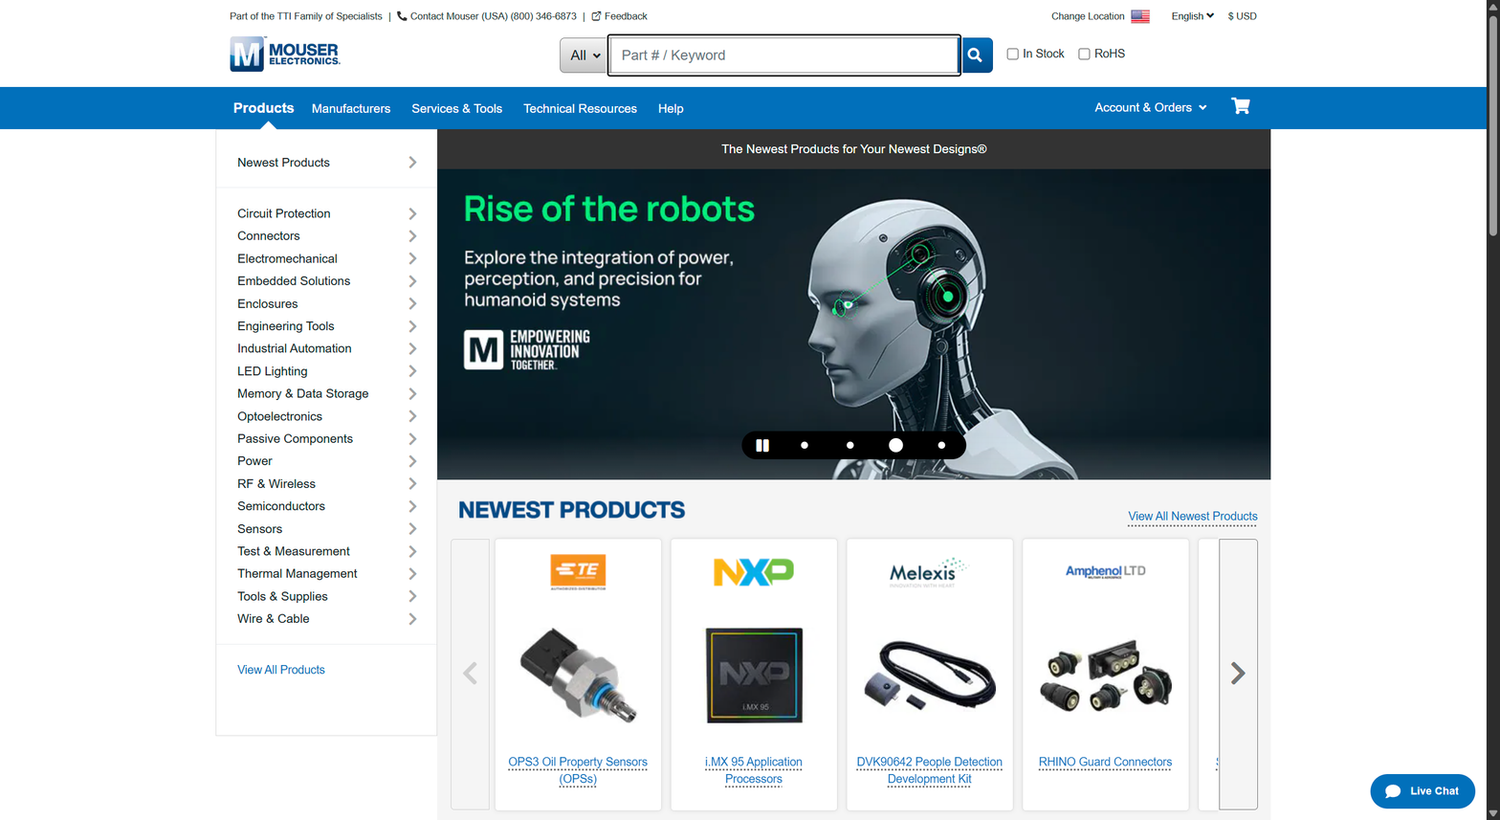View RHINO Guard connectors image
The width and height of the screenshot is (1500, 820).
[1105, 675]
